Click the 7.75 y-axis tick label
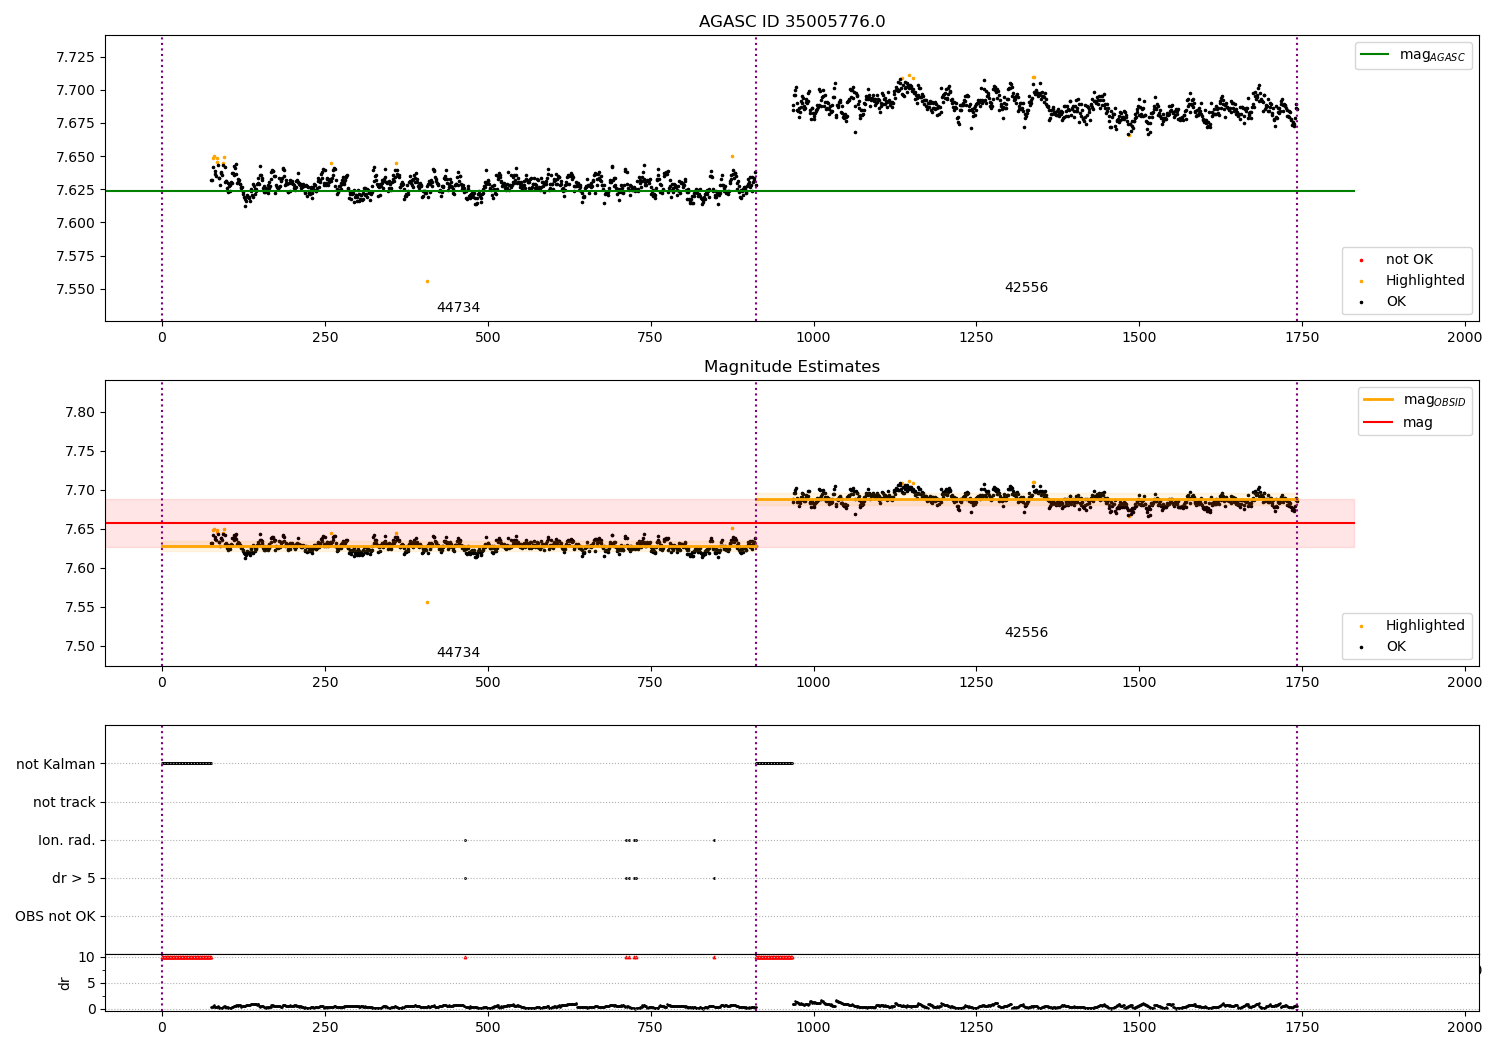The height and width of the screenshot is (1050, 1500). [79, 452]
